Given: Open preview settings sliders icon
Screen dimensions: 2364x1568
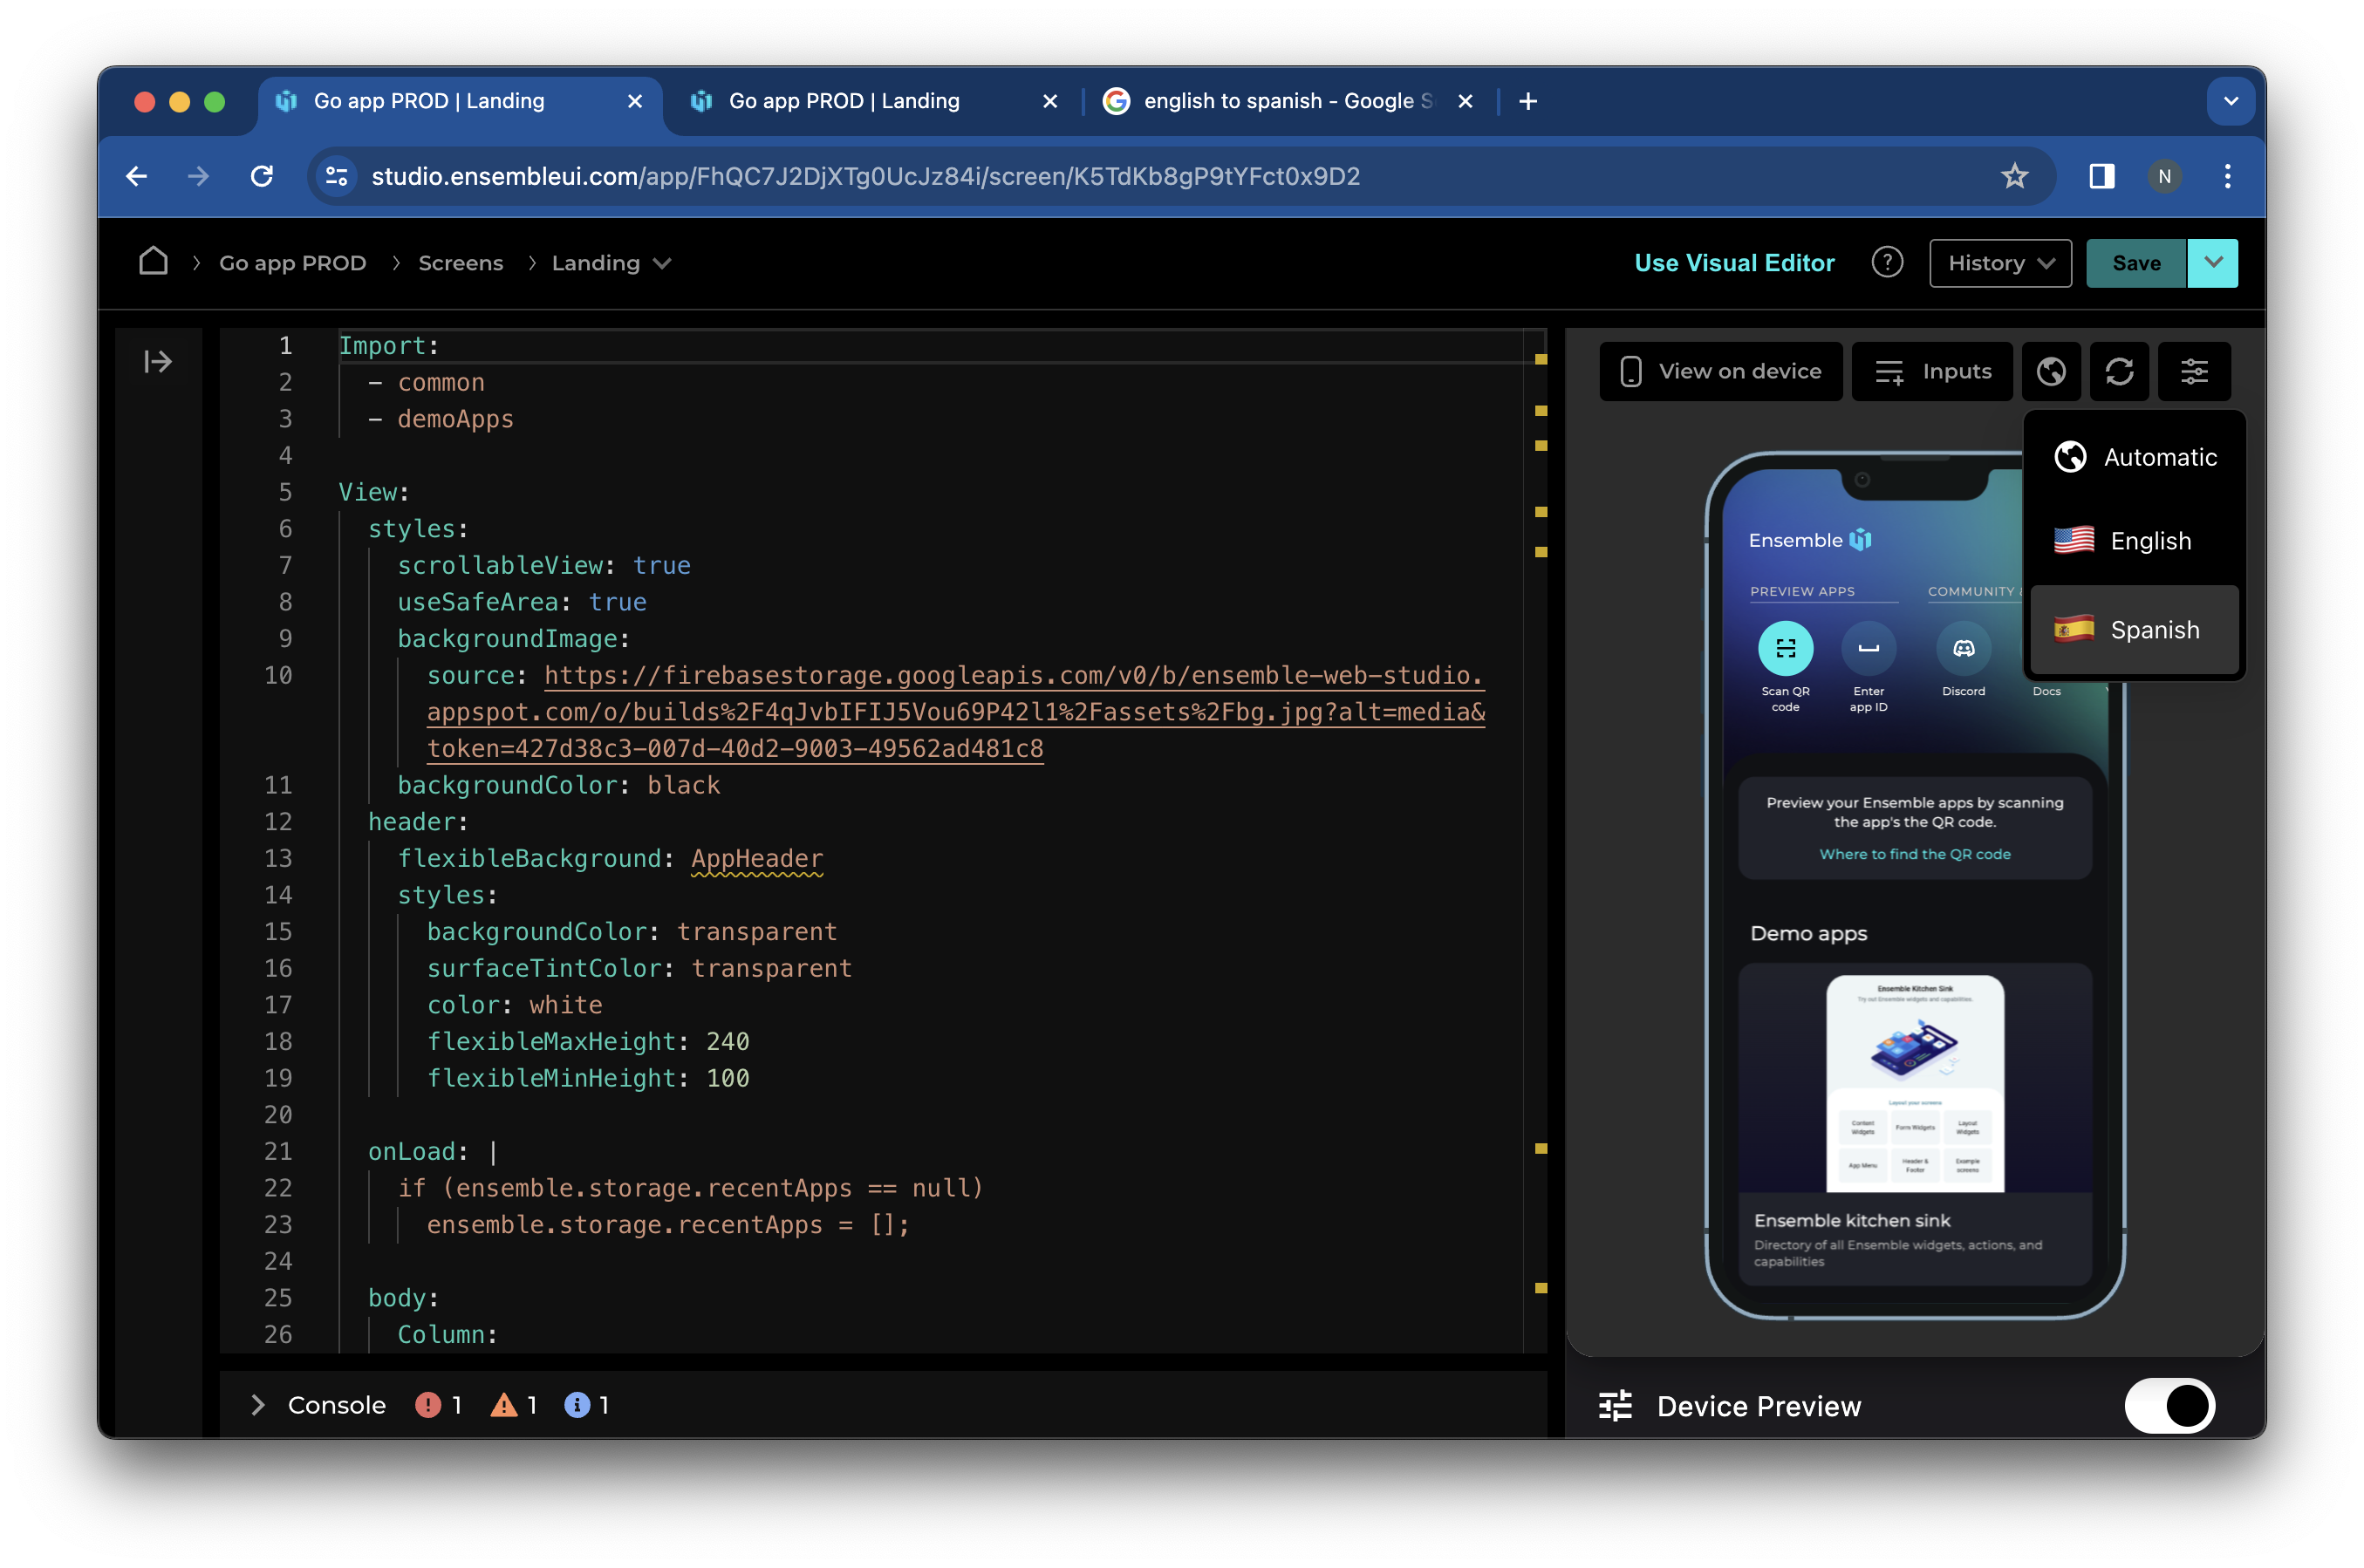Looking at the screenshot, I should (2194, 372).
